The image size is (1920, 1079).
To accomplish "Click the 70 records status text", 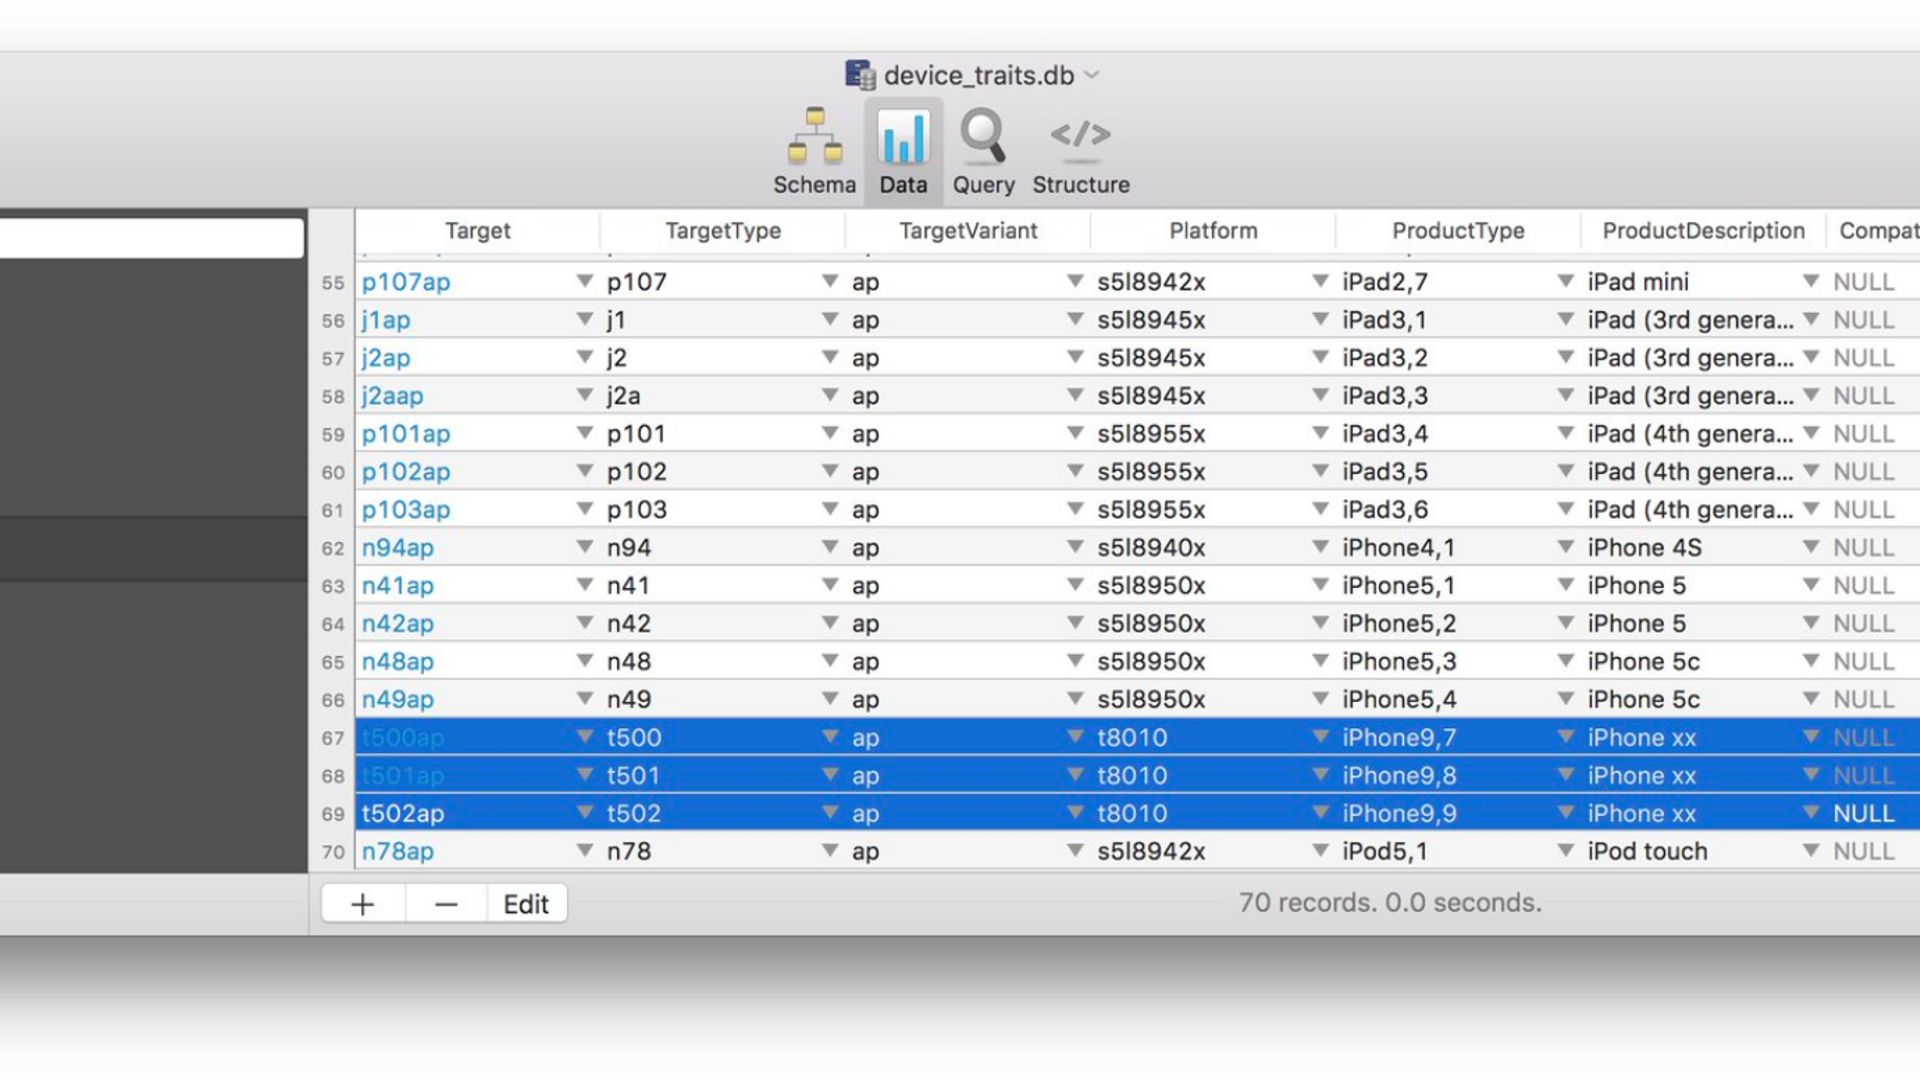I will (1390, 903).
